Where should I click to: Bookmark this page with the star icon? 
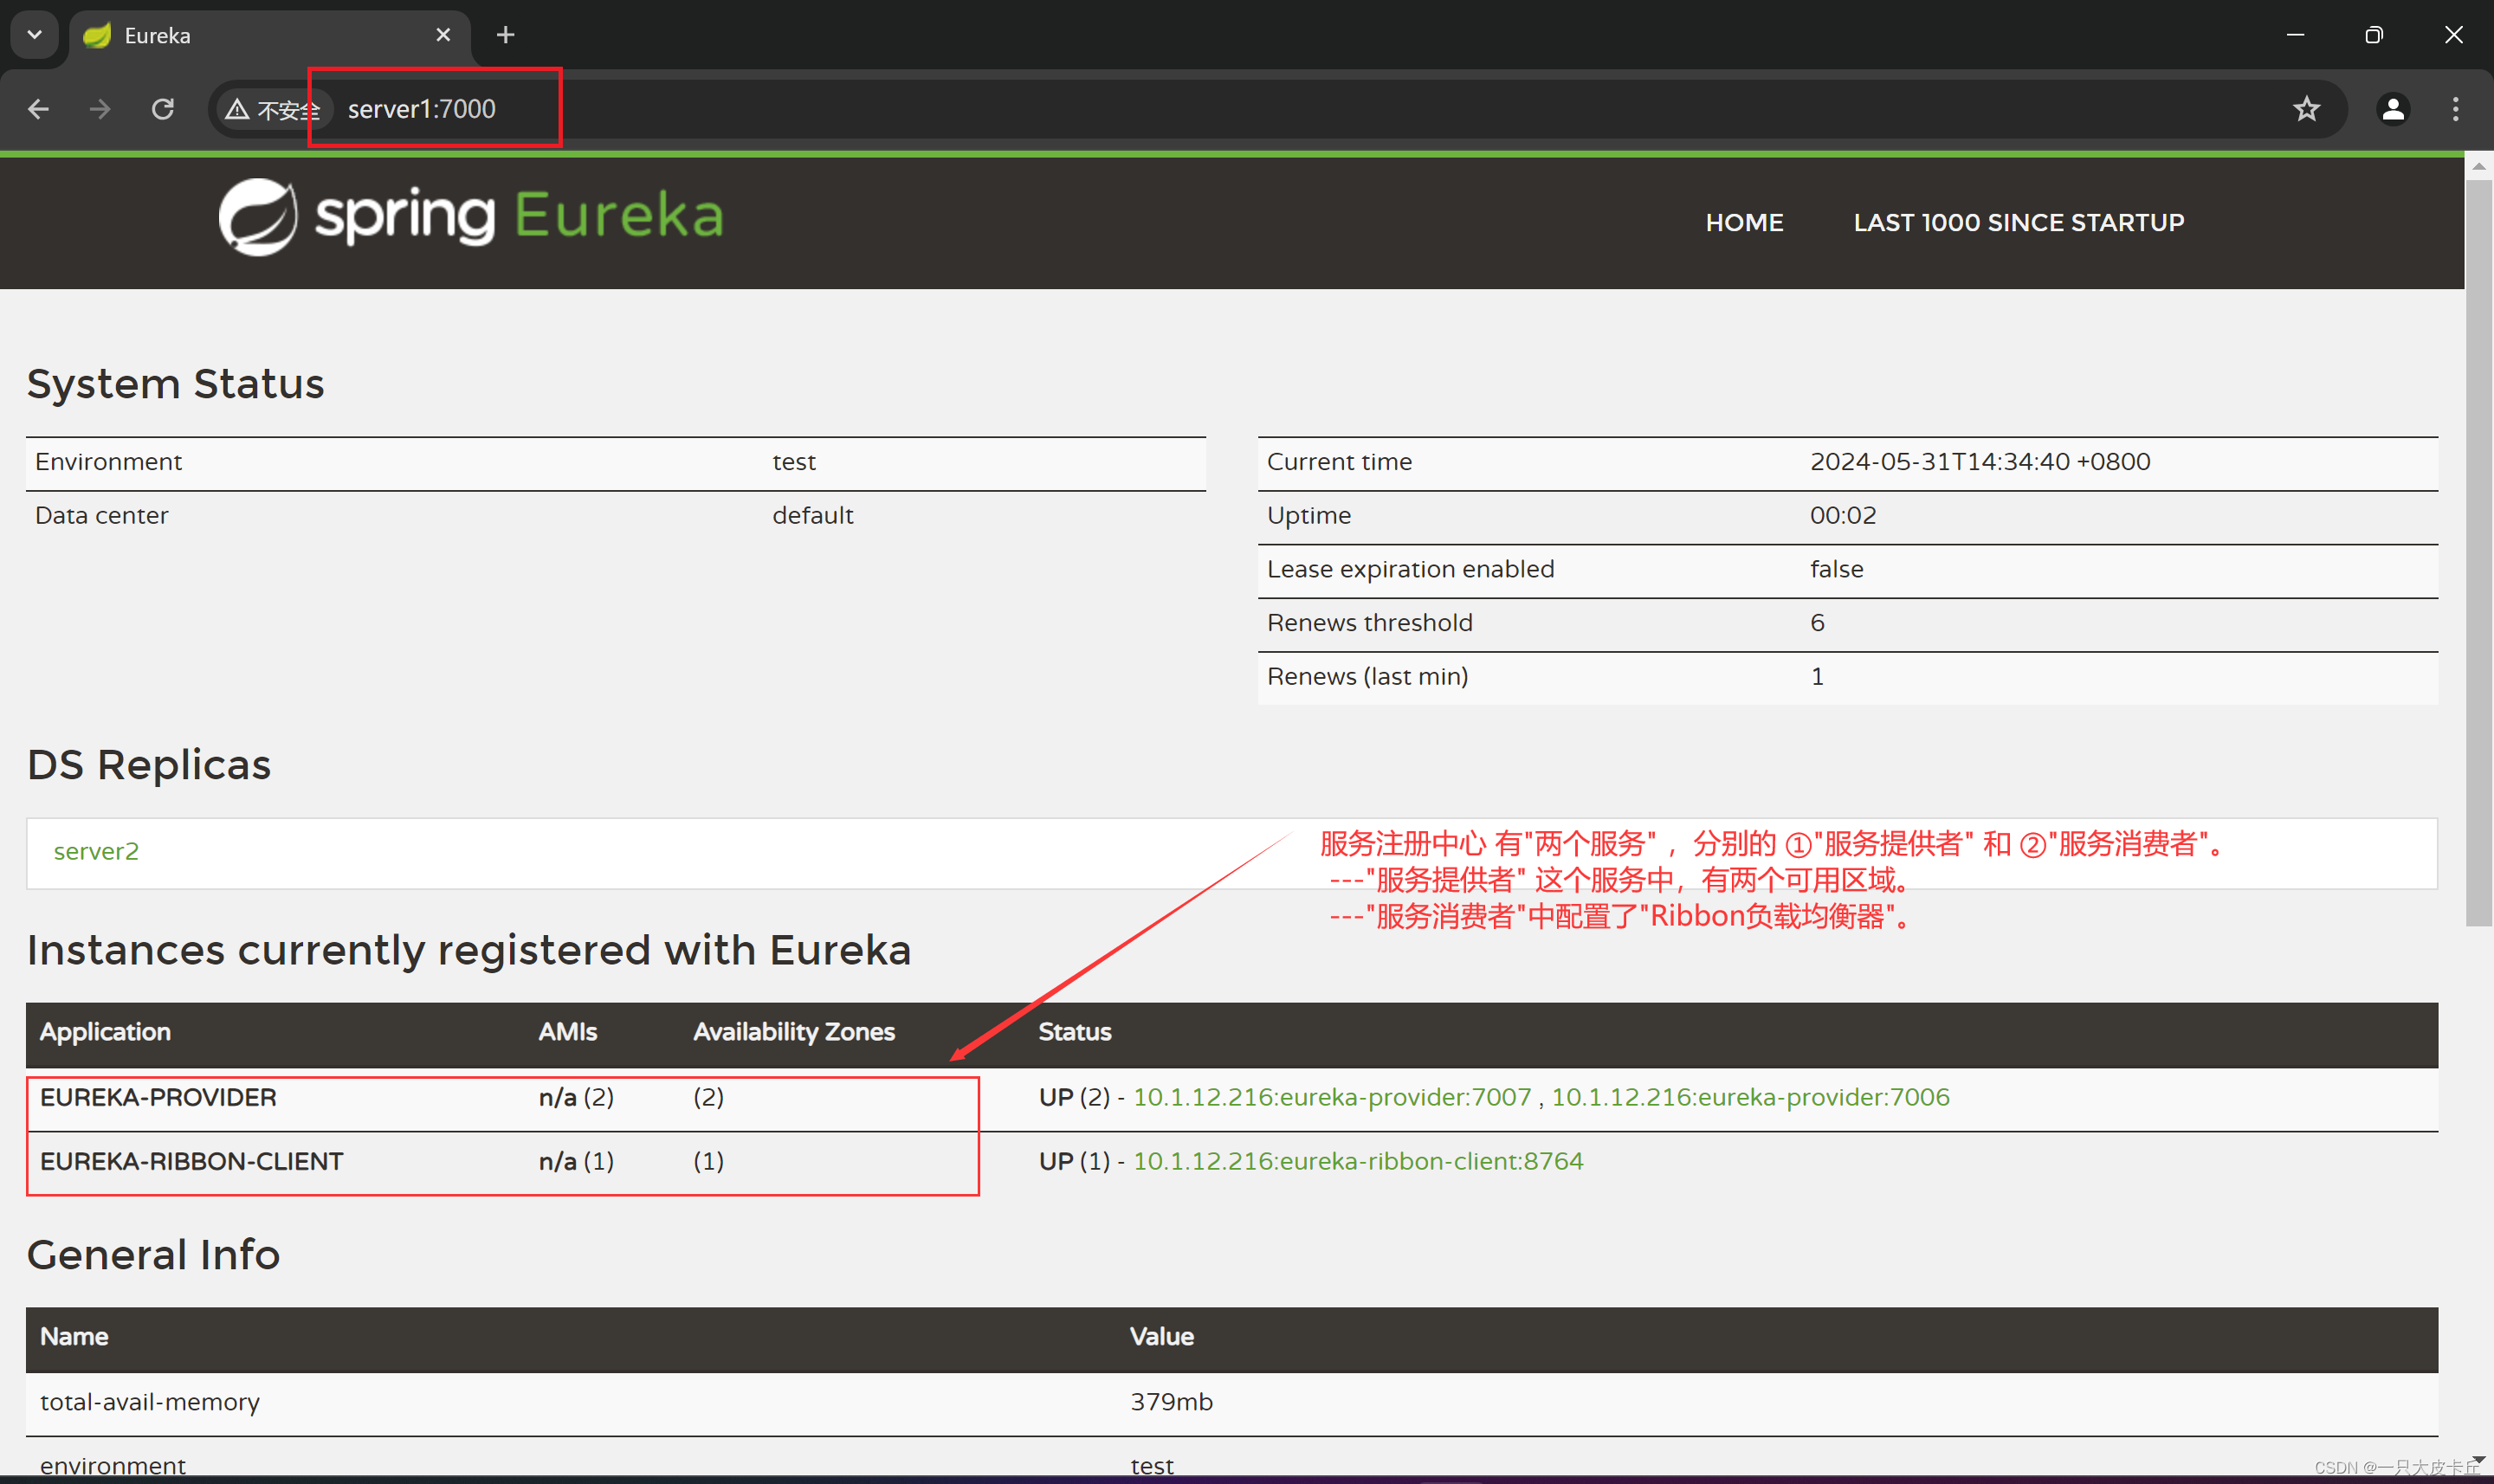[x=2306, y=109]
